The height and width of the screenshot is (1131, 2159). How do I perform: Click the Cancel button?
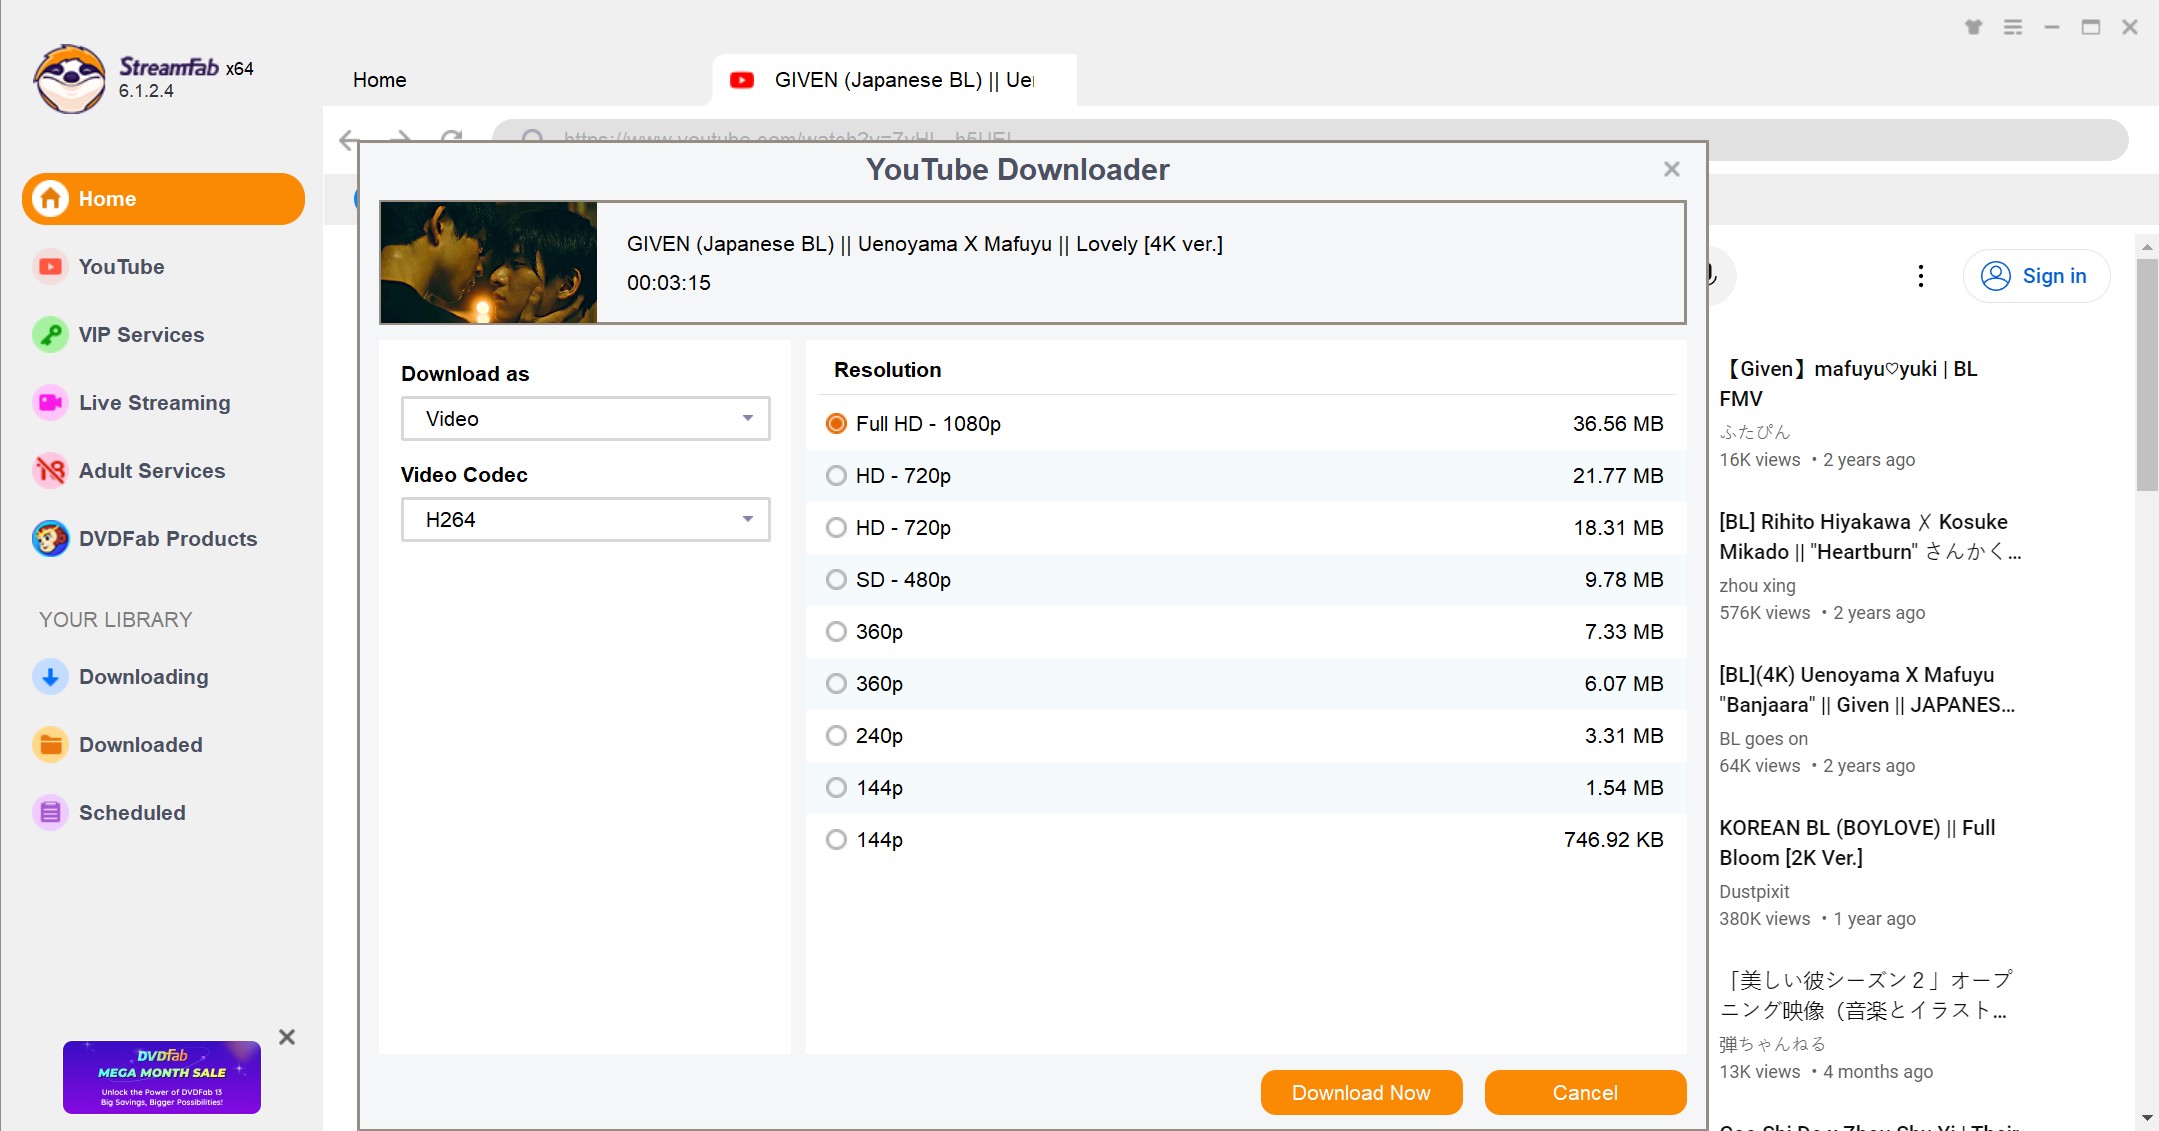tap(1585, 1093)
